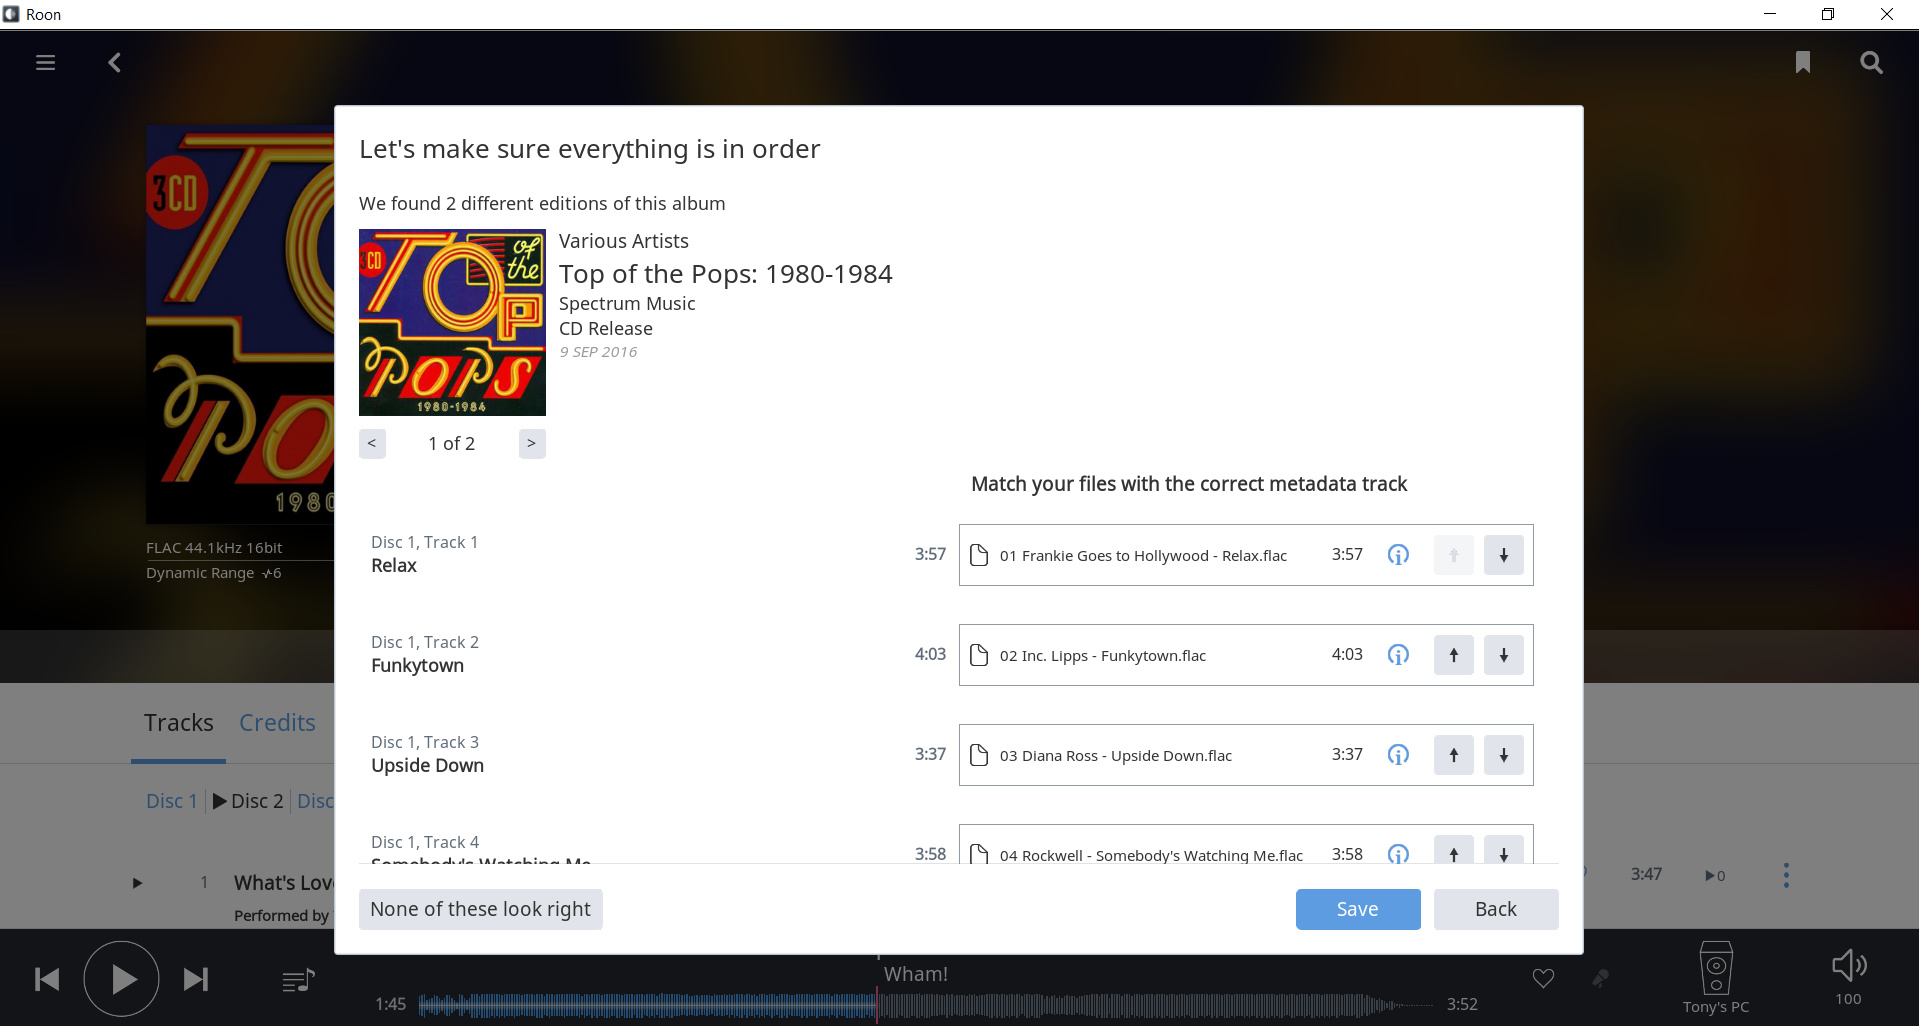
Task: Skip to the next track
Action: (x=196, y=979)
